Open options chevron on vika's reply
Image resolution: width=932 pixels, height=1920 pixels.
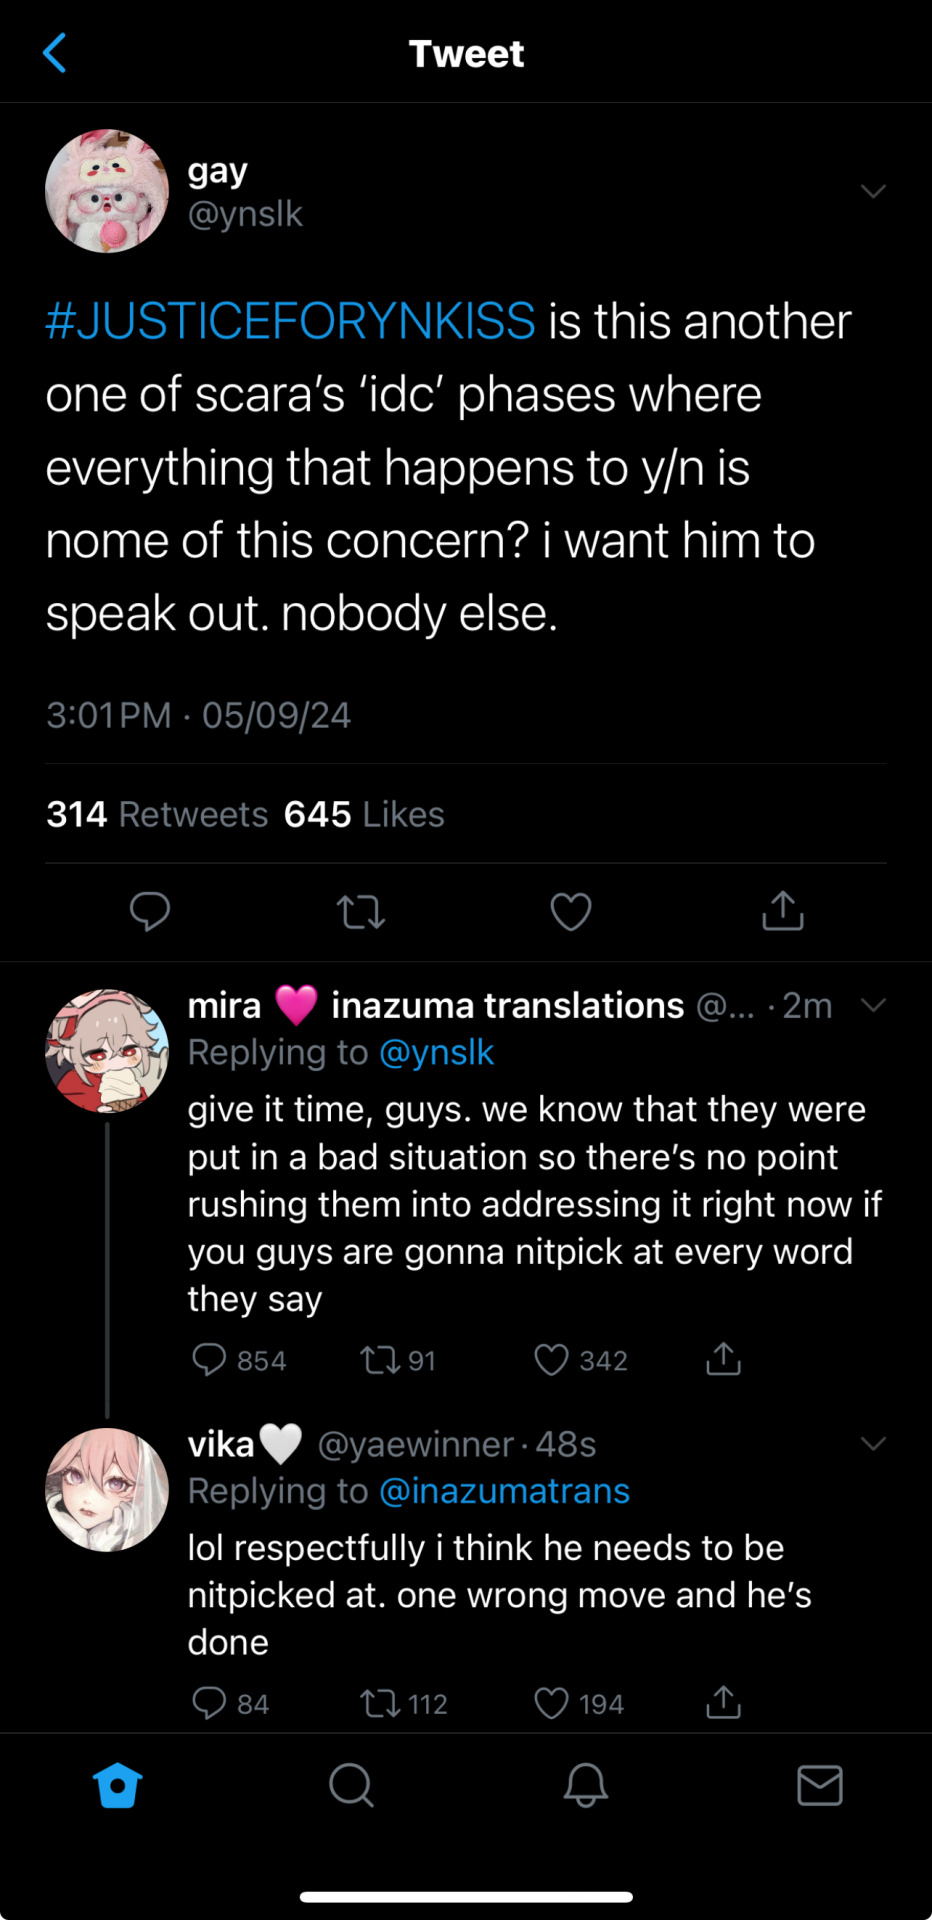(x=873, y=1443)
